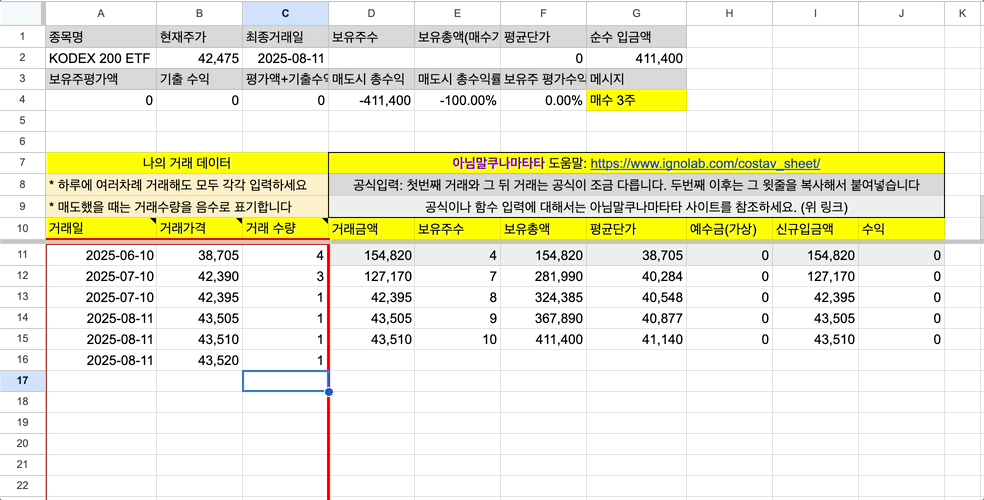Viewport: 984px width, 500px height.
Task: Select the 기출 수익 header cell
Action: click(200, 80)
